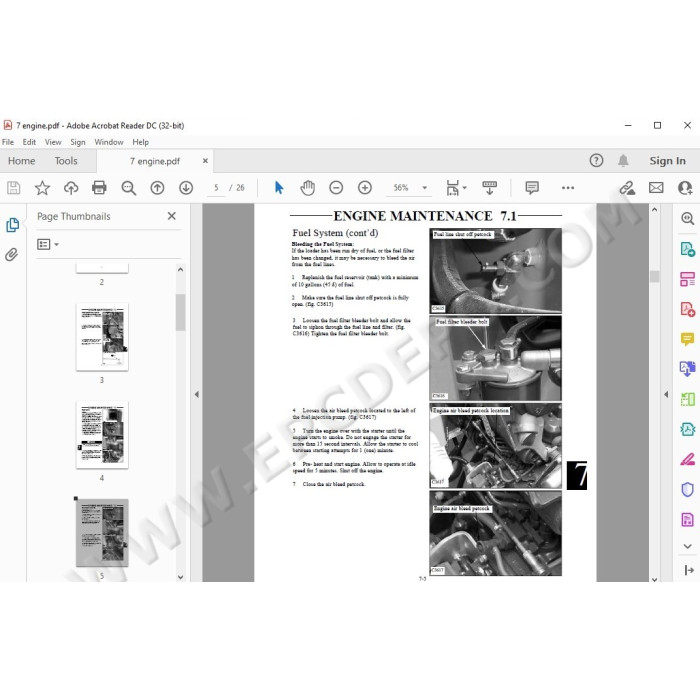
Task: Click the document scroll up arrow
Action: (x=654, y=209)
